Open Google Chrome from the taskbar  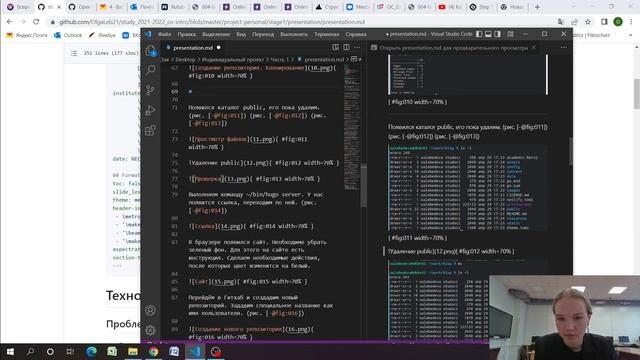click(x=153, y=351)
